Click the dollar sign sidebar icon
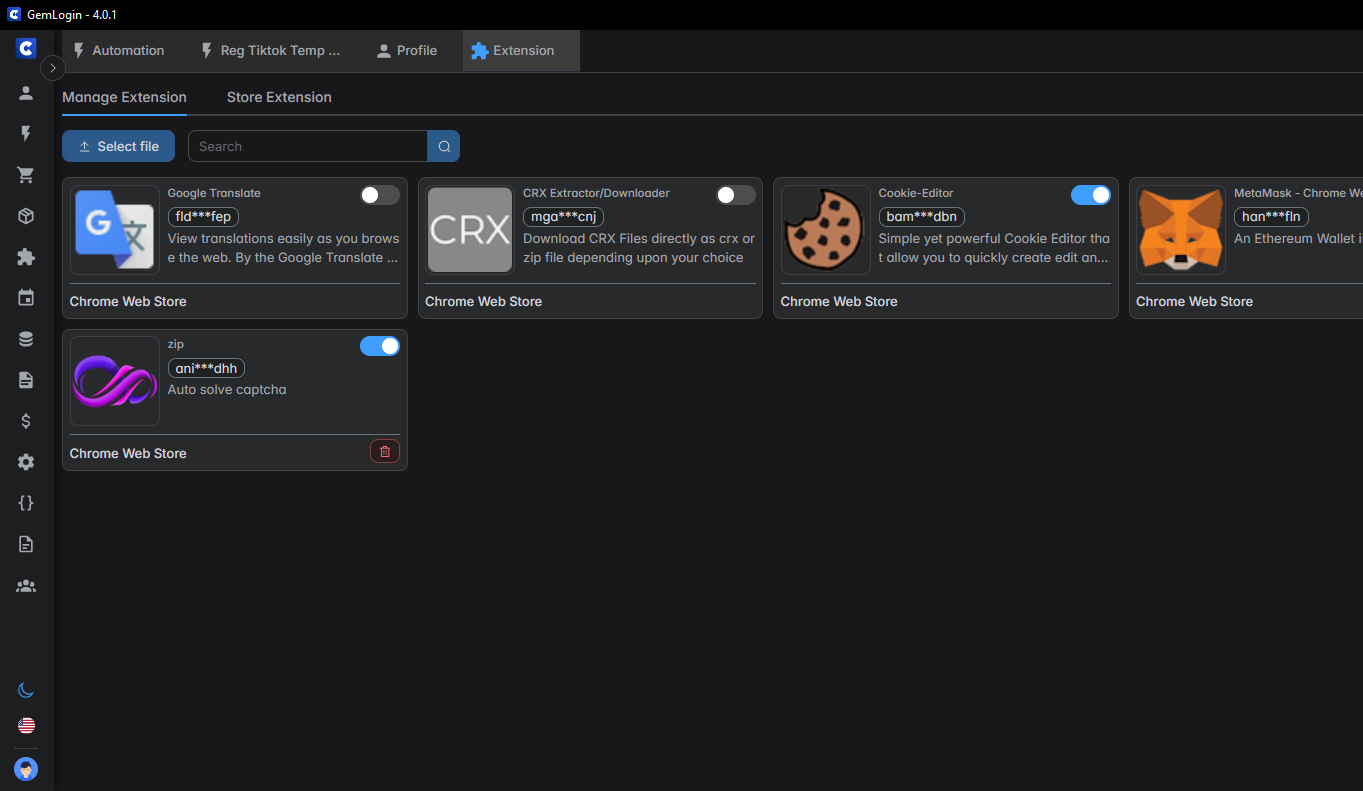1363x791 pixels. [26, 421]
